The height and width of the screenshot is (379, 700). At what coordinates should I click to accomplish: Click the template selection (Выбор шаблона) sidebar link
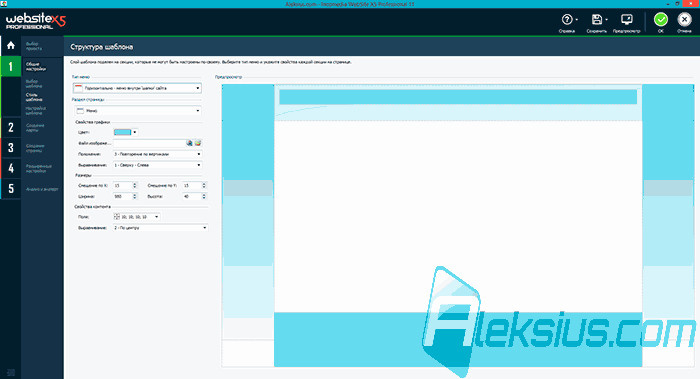33,83
